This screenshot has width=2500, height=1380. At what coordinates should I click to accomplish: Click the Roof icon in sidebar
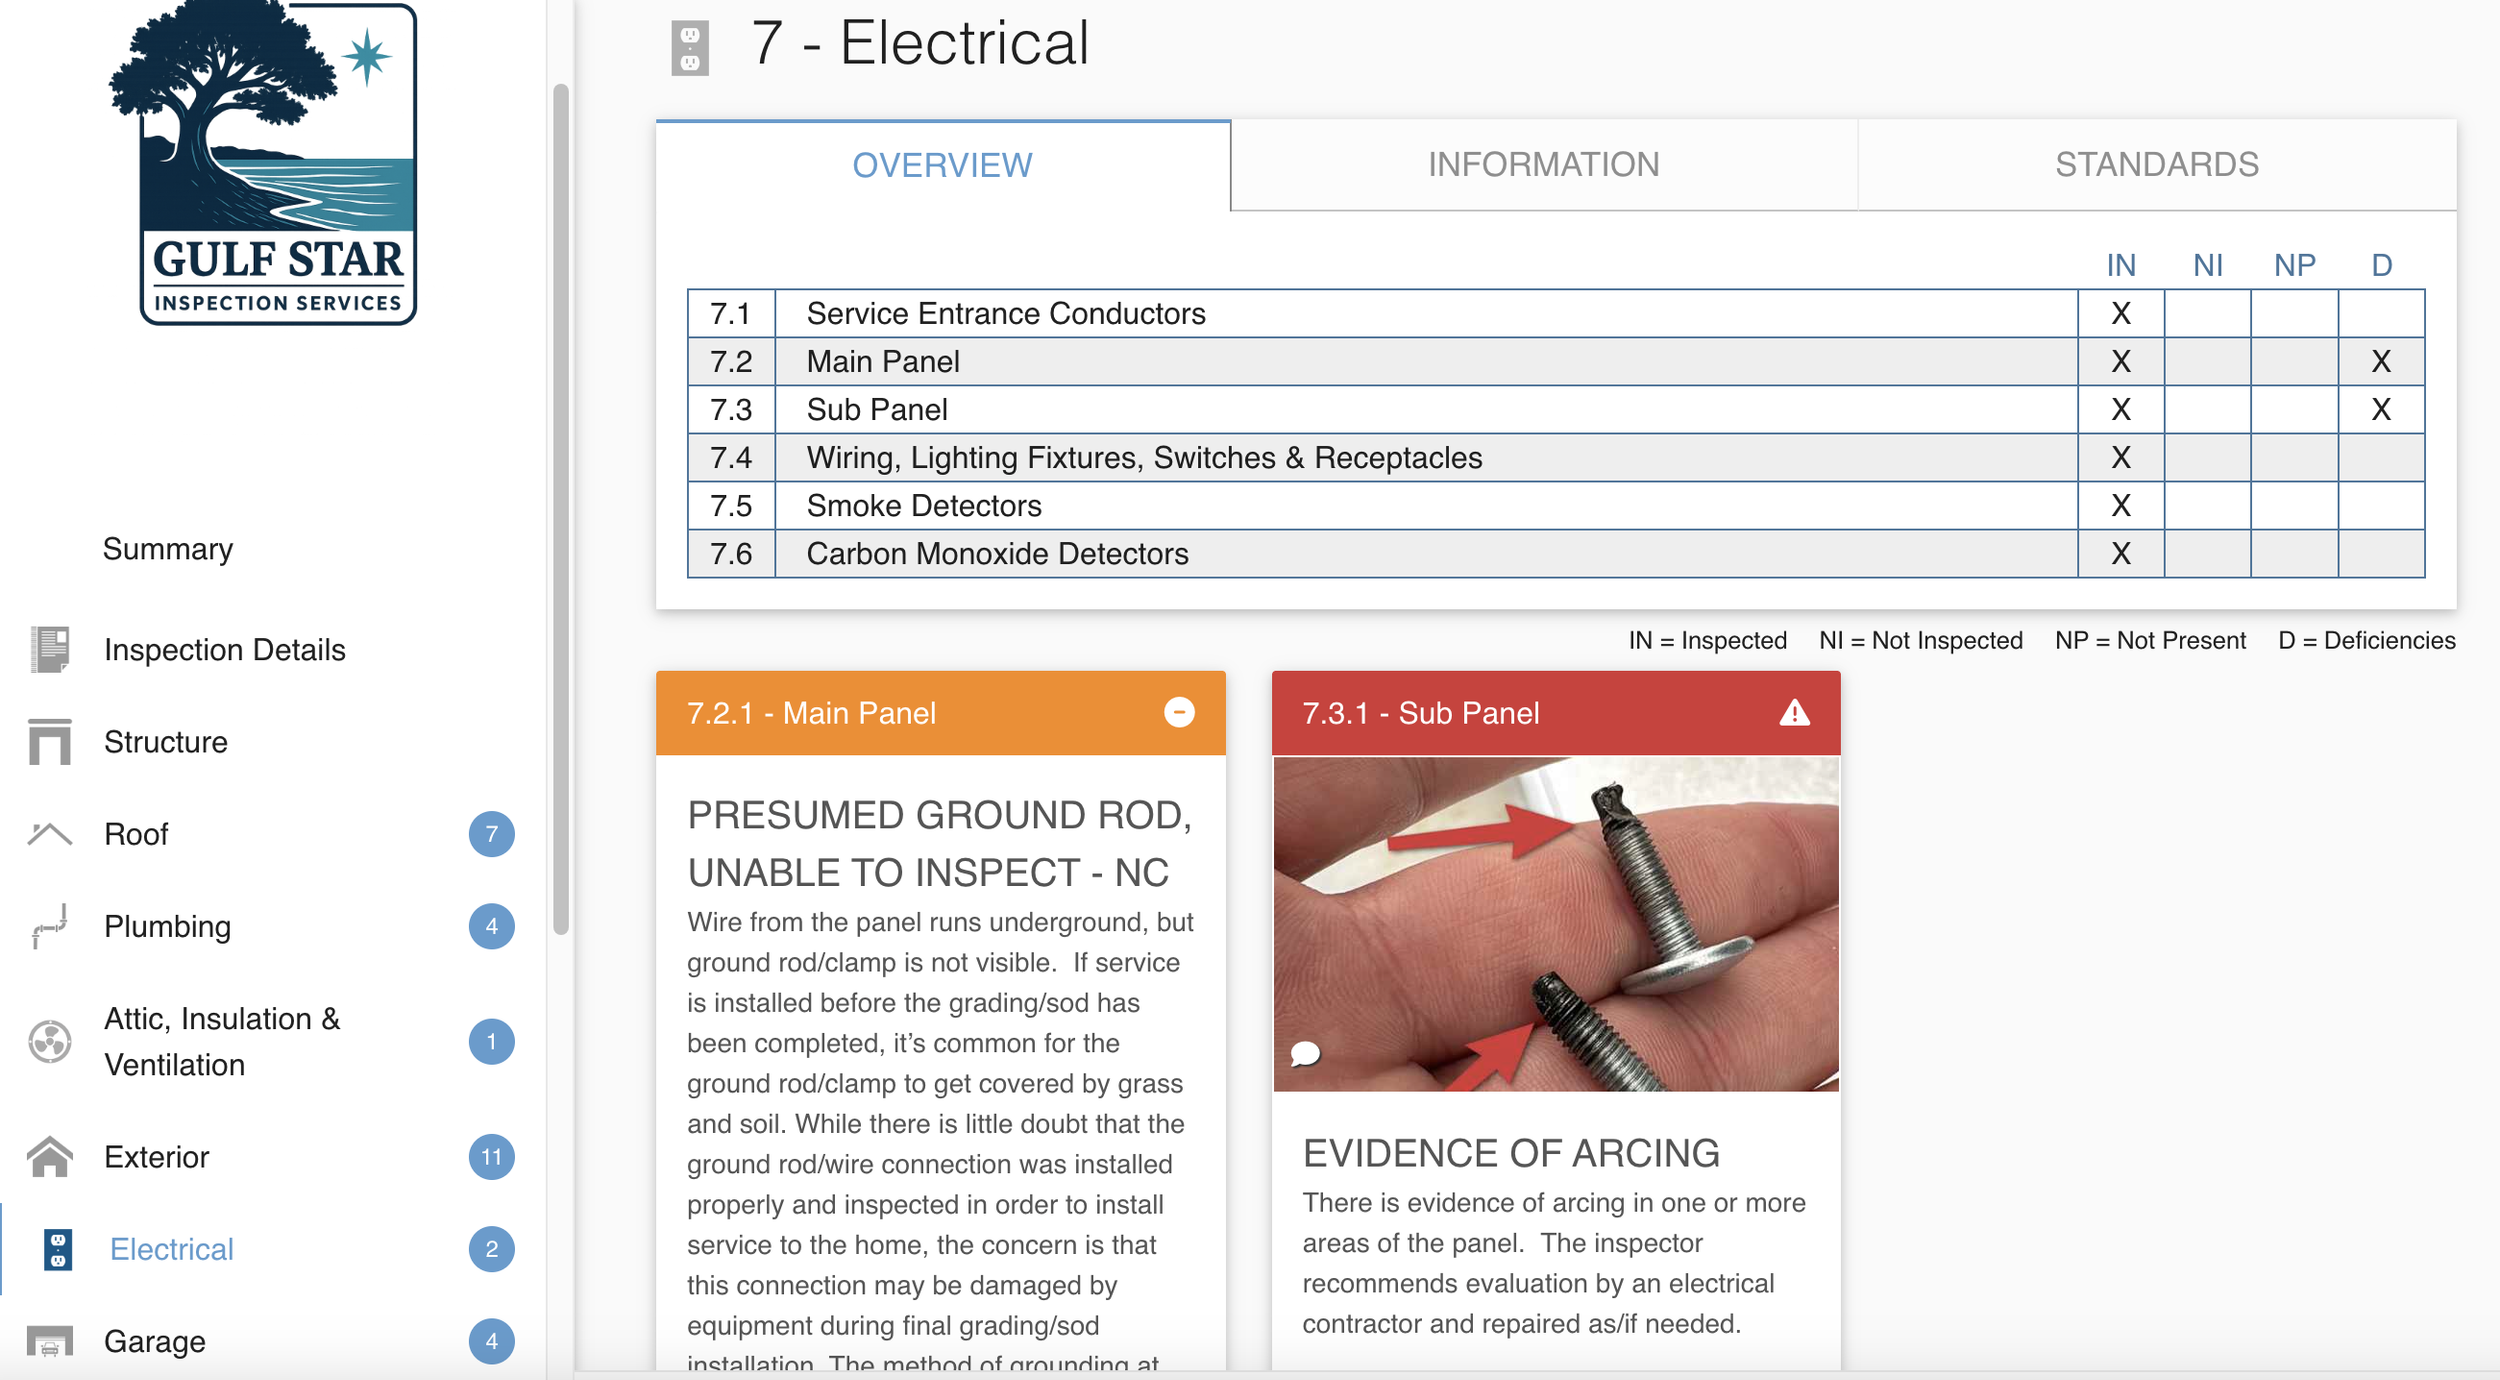(x=50, y=834)
